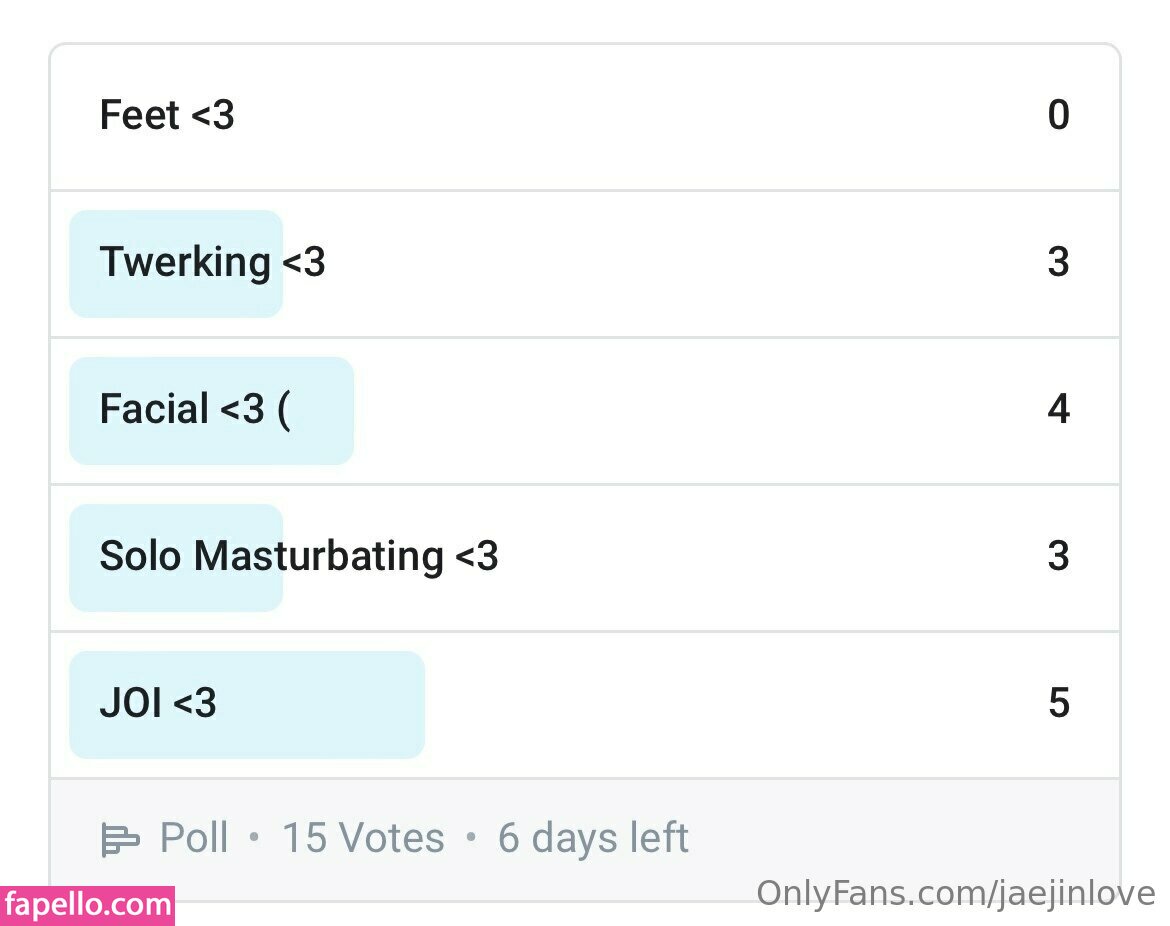
Task: Click the Solo Masturbating row's count of 3
Action: click(1058, 556)
